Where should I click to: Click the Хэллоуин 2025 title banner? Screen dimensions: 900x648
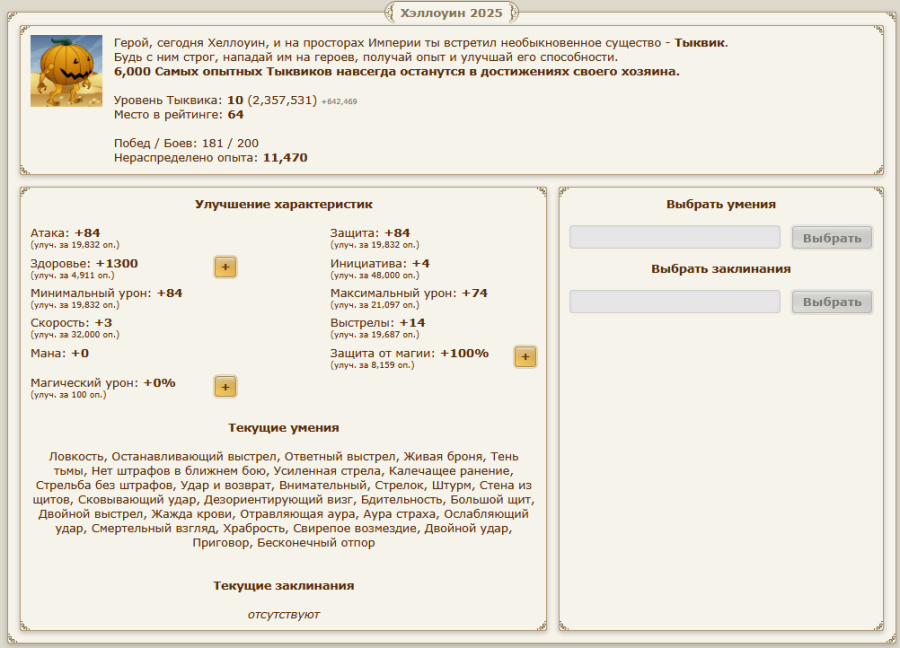[x=450, y=13]
